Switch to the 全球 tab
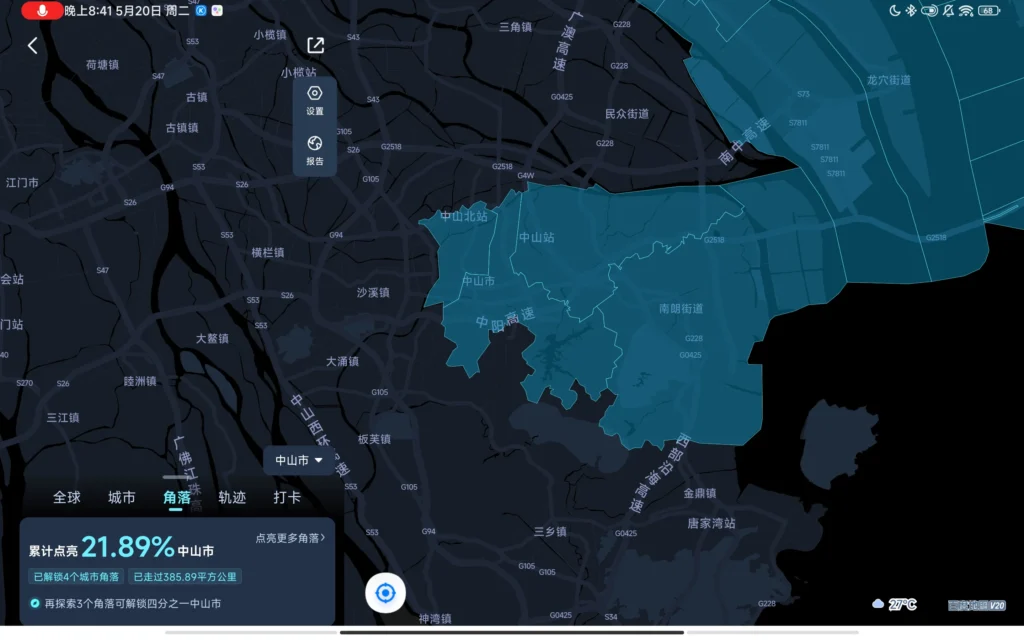The width and height of the screenshot is (1024, 640). click(67, 497)
